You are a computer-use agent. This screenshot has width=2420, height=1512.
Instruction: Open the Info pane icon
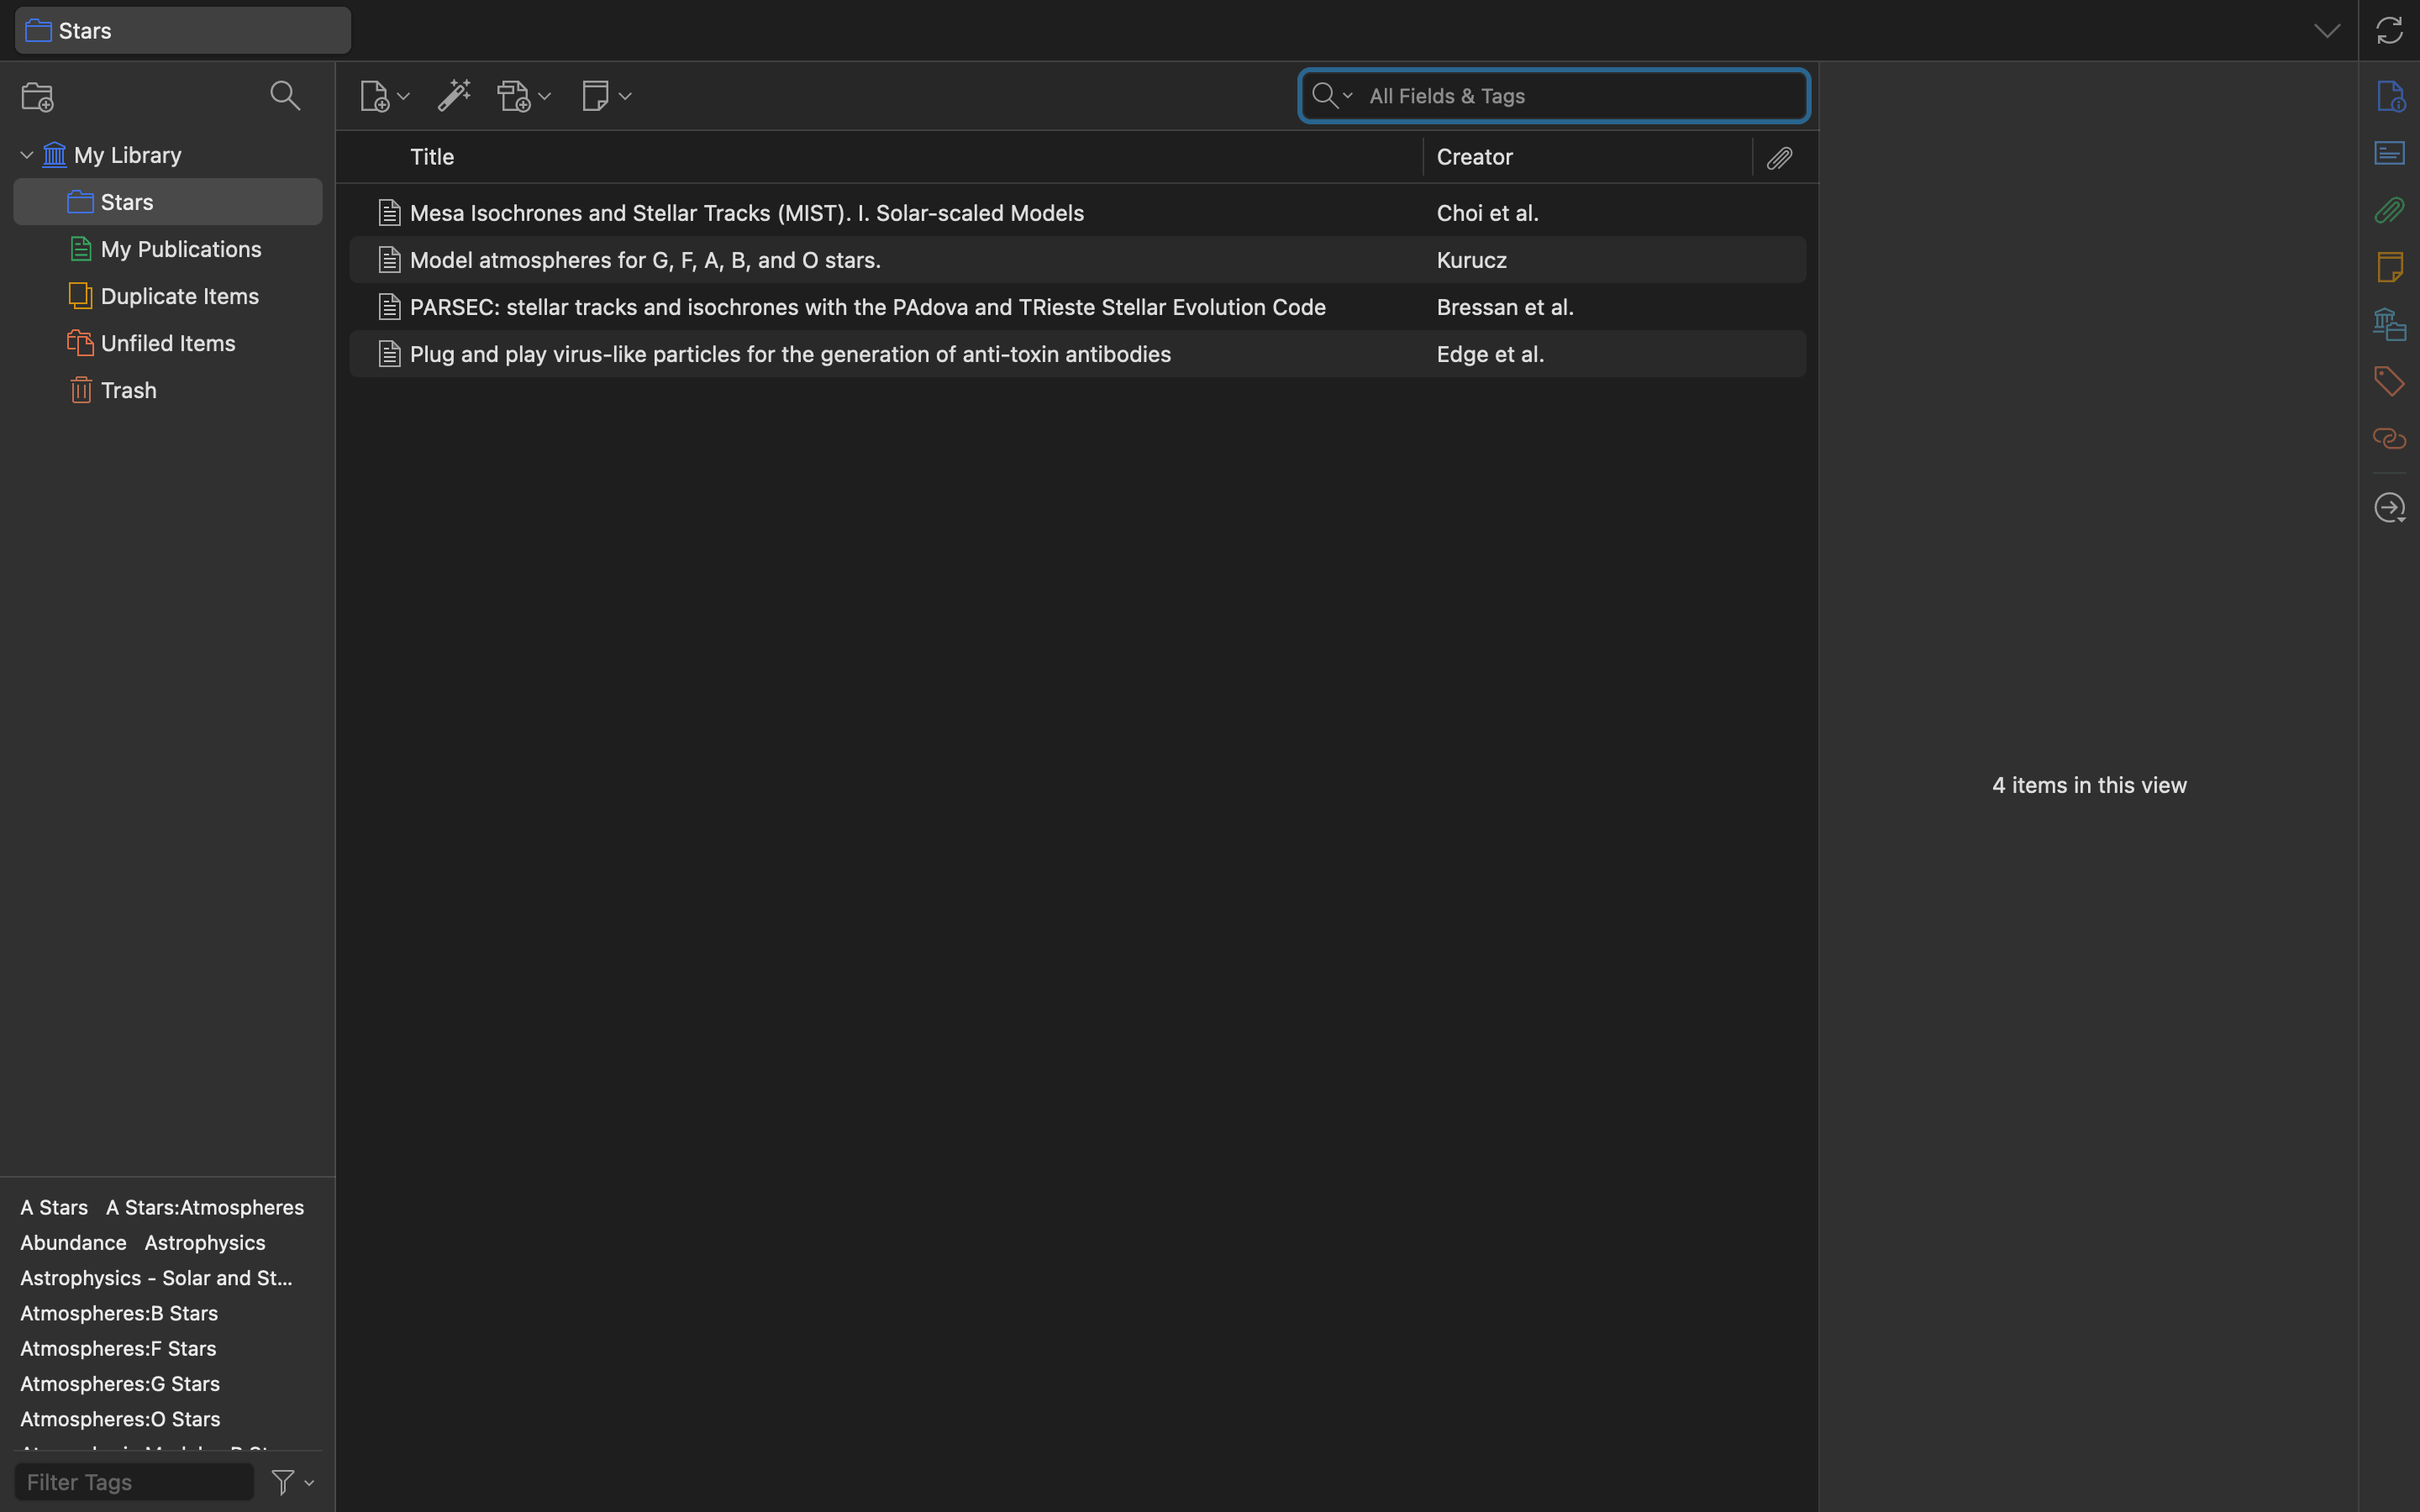click(2390, 96)
